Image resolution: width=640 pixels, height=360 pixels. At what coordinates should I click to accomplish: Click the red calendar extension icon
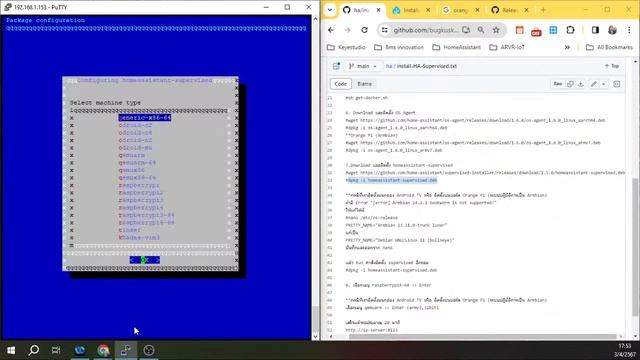pos(519,30)
